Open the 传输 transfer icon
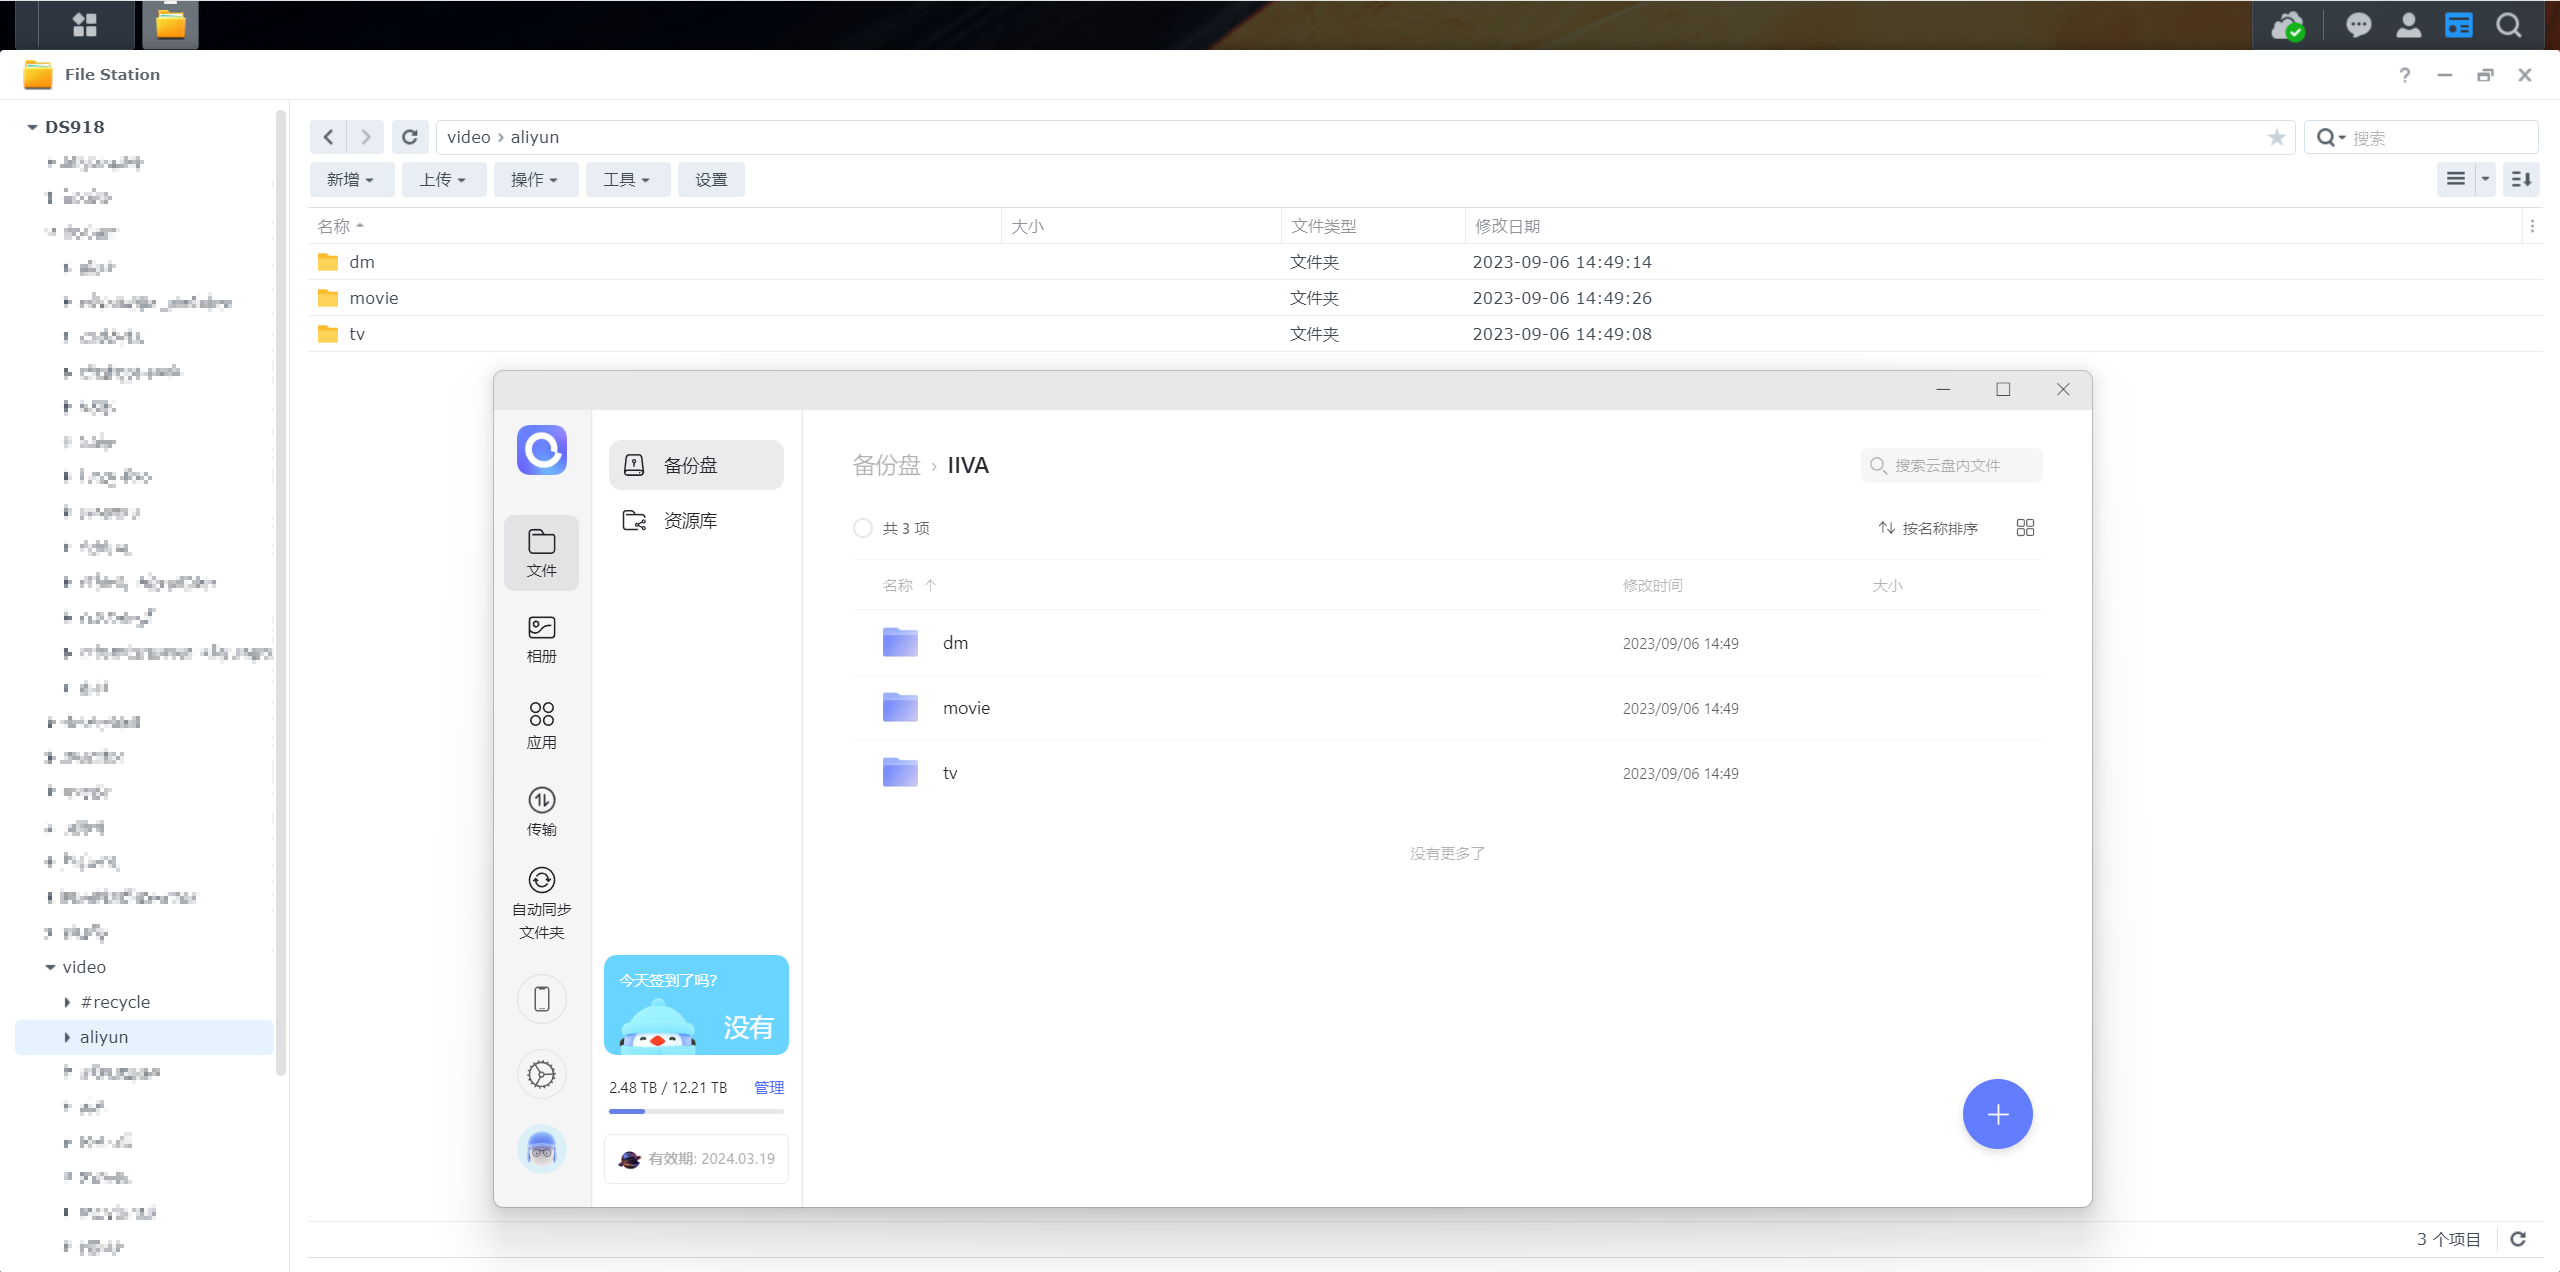 pyautogui.click(x=541, y=811)
